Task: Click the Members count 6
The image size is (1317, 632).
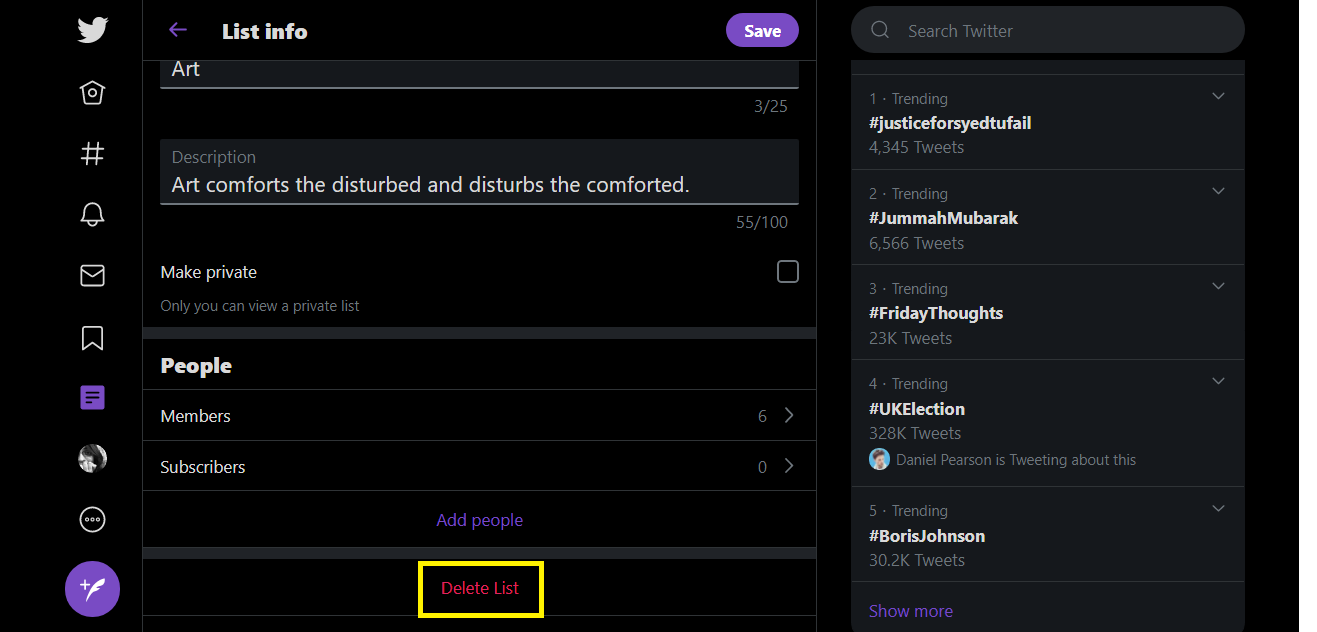Action: point(762,416)
